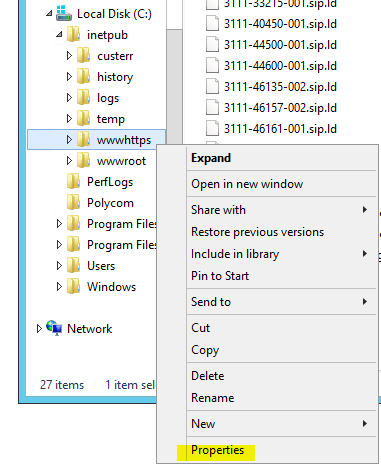This screenshot has width=381, height=464.
Task: Click the Windows folder icon
Action: 73,287
